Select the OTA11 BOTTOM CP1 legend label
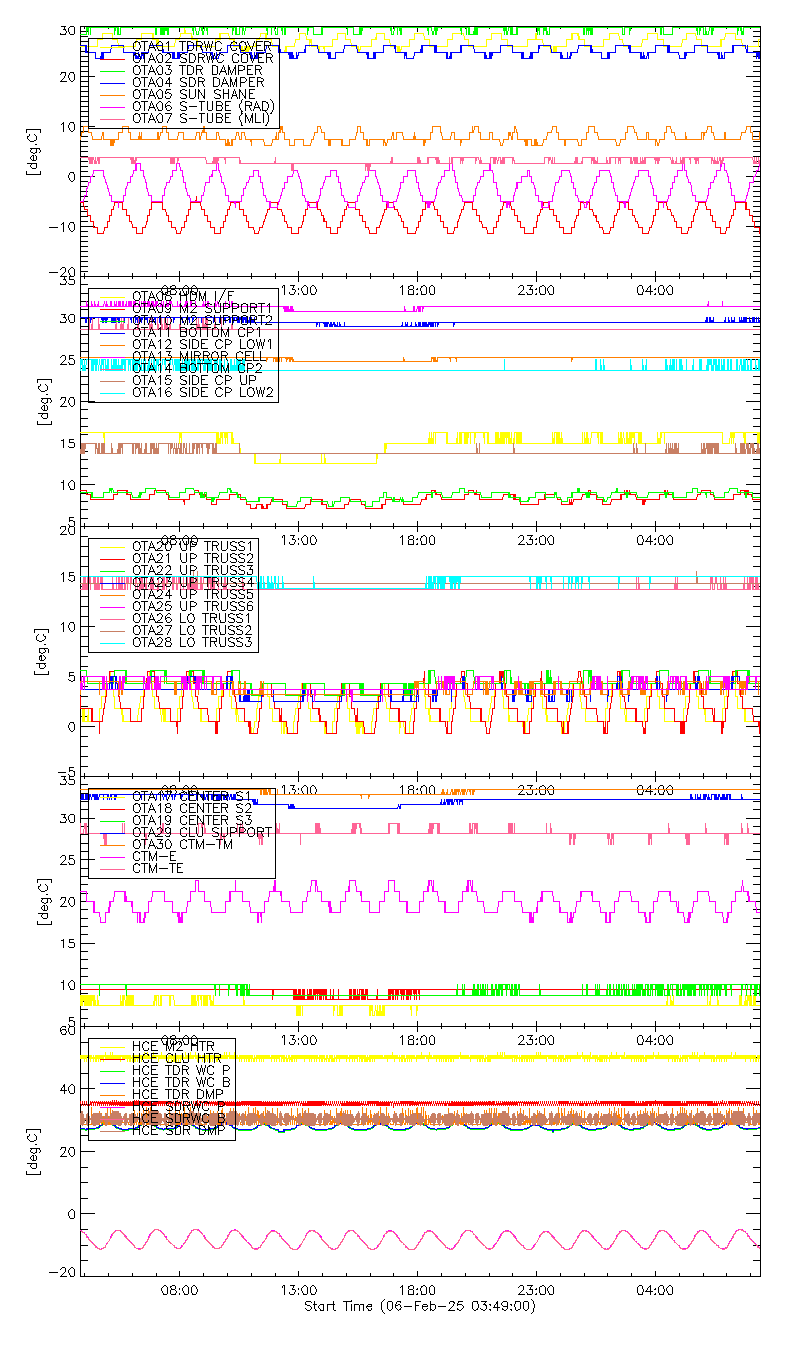 [x=197, y=331]
